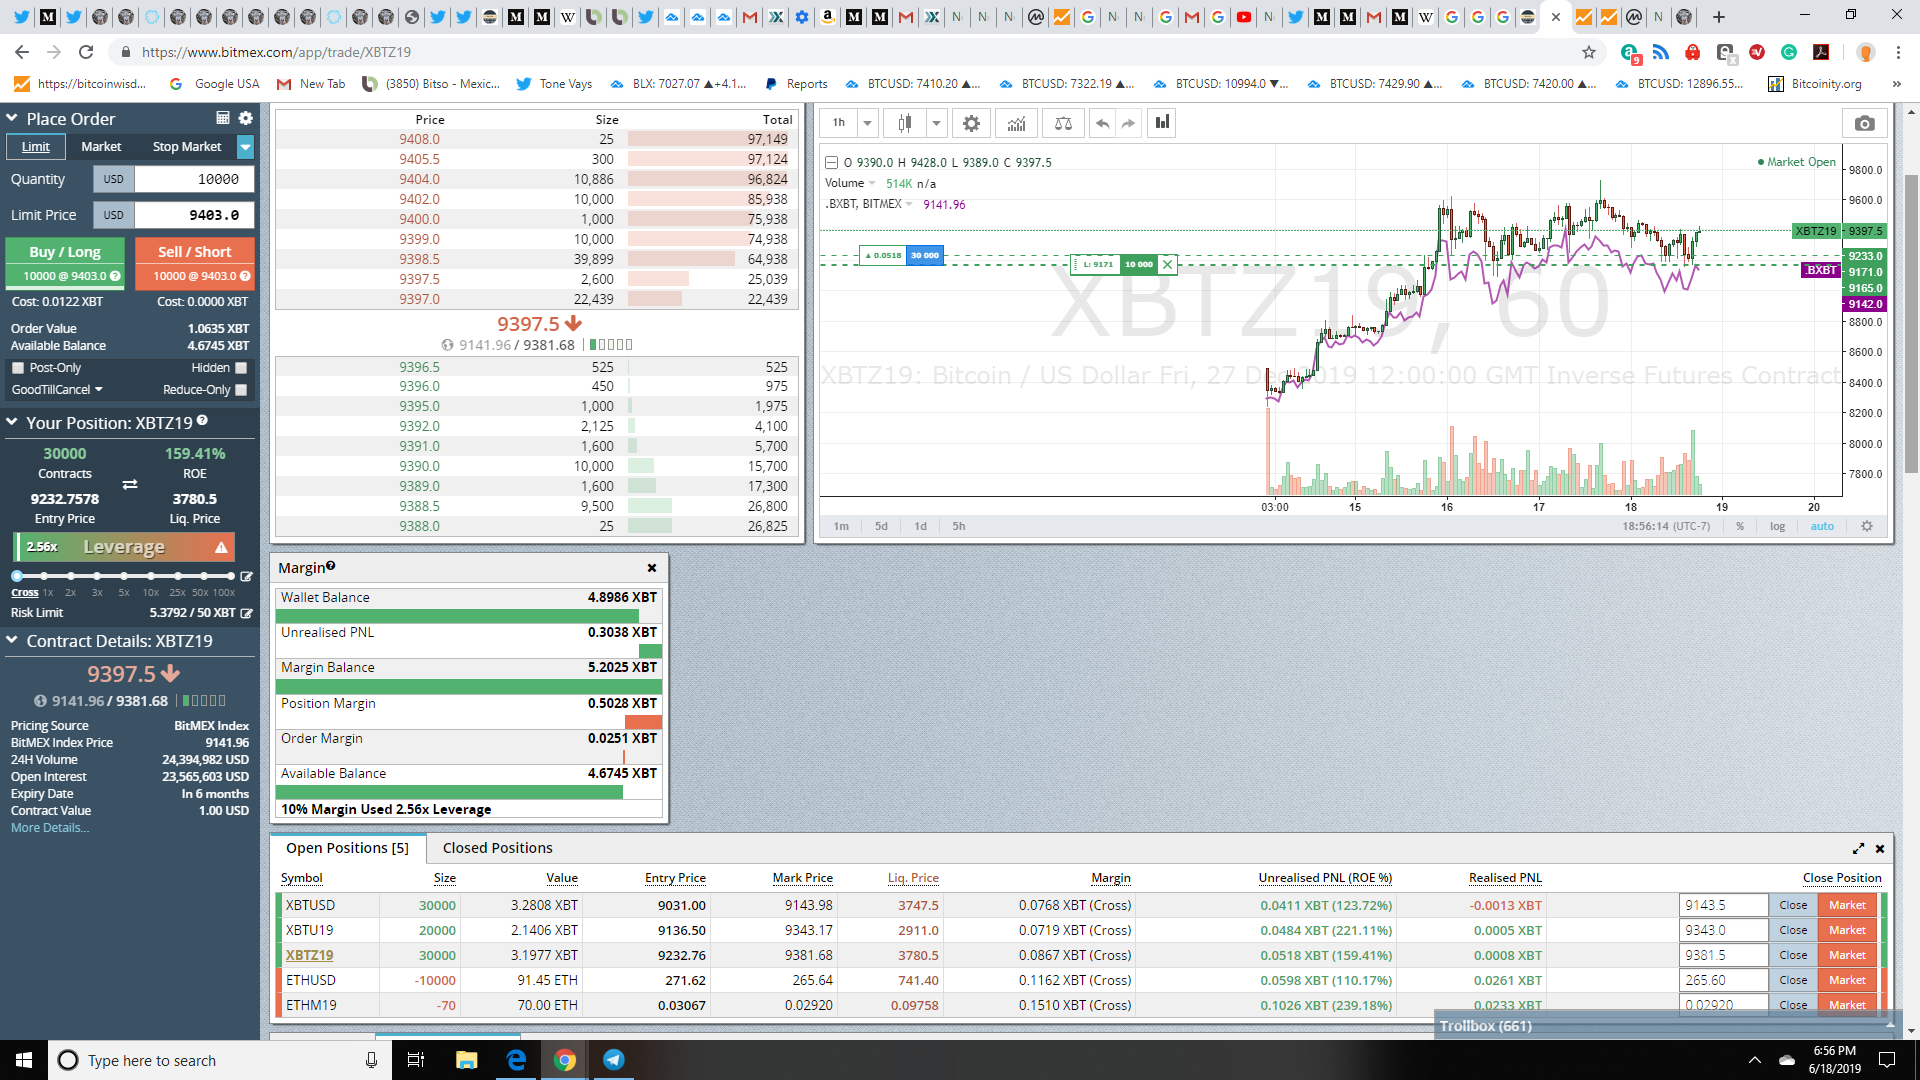Select the Stop Market order tab
Image resolution: width=1920 pixels, height=1080 pixels.
point(187,147)
